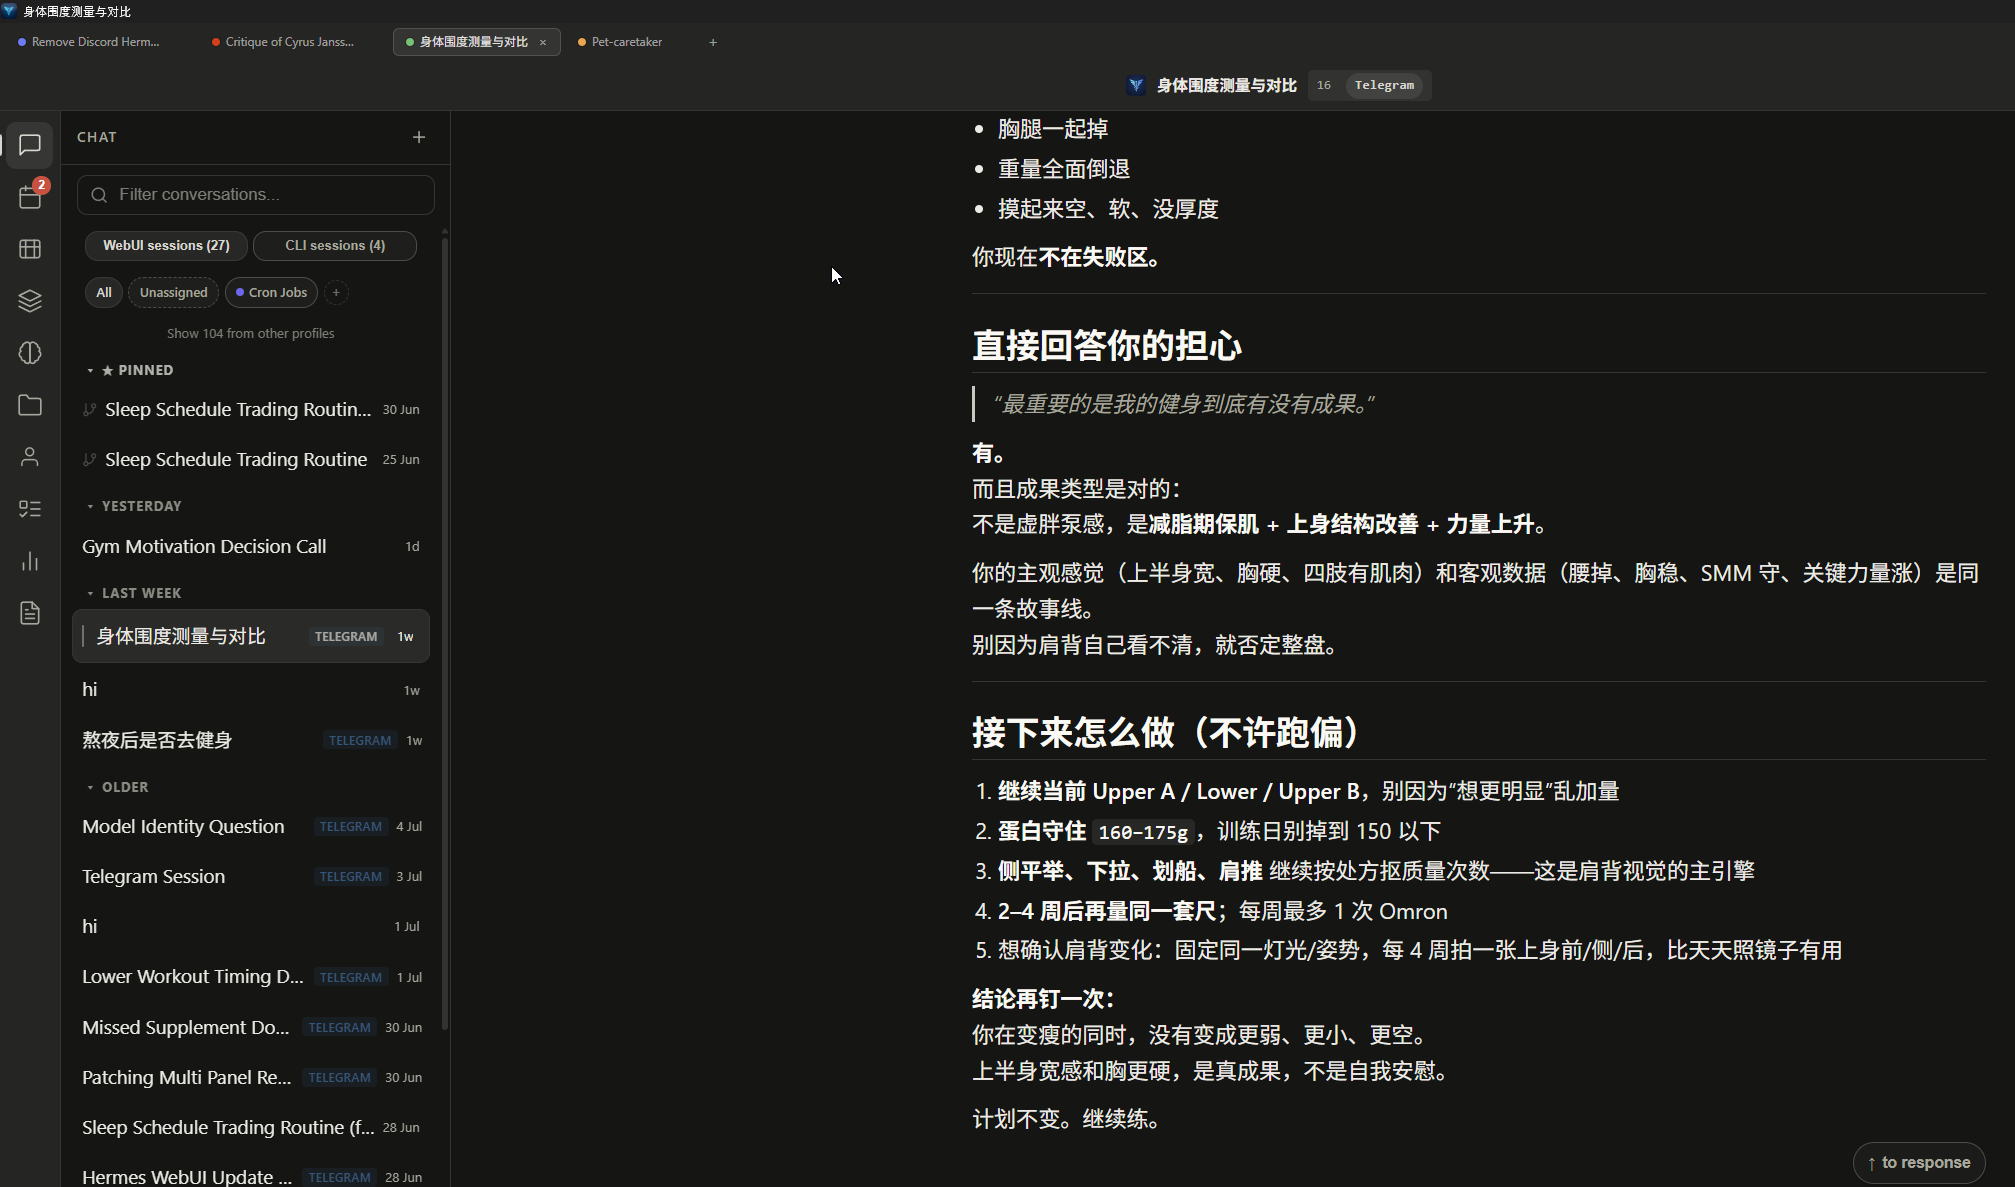
Task: Open the checklist tasks icon in sidebar
Action: click(x=30, y=509)
